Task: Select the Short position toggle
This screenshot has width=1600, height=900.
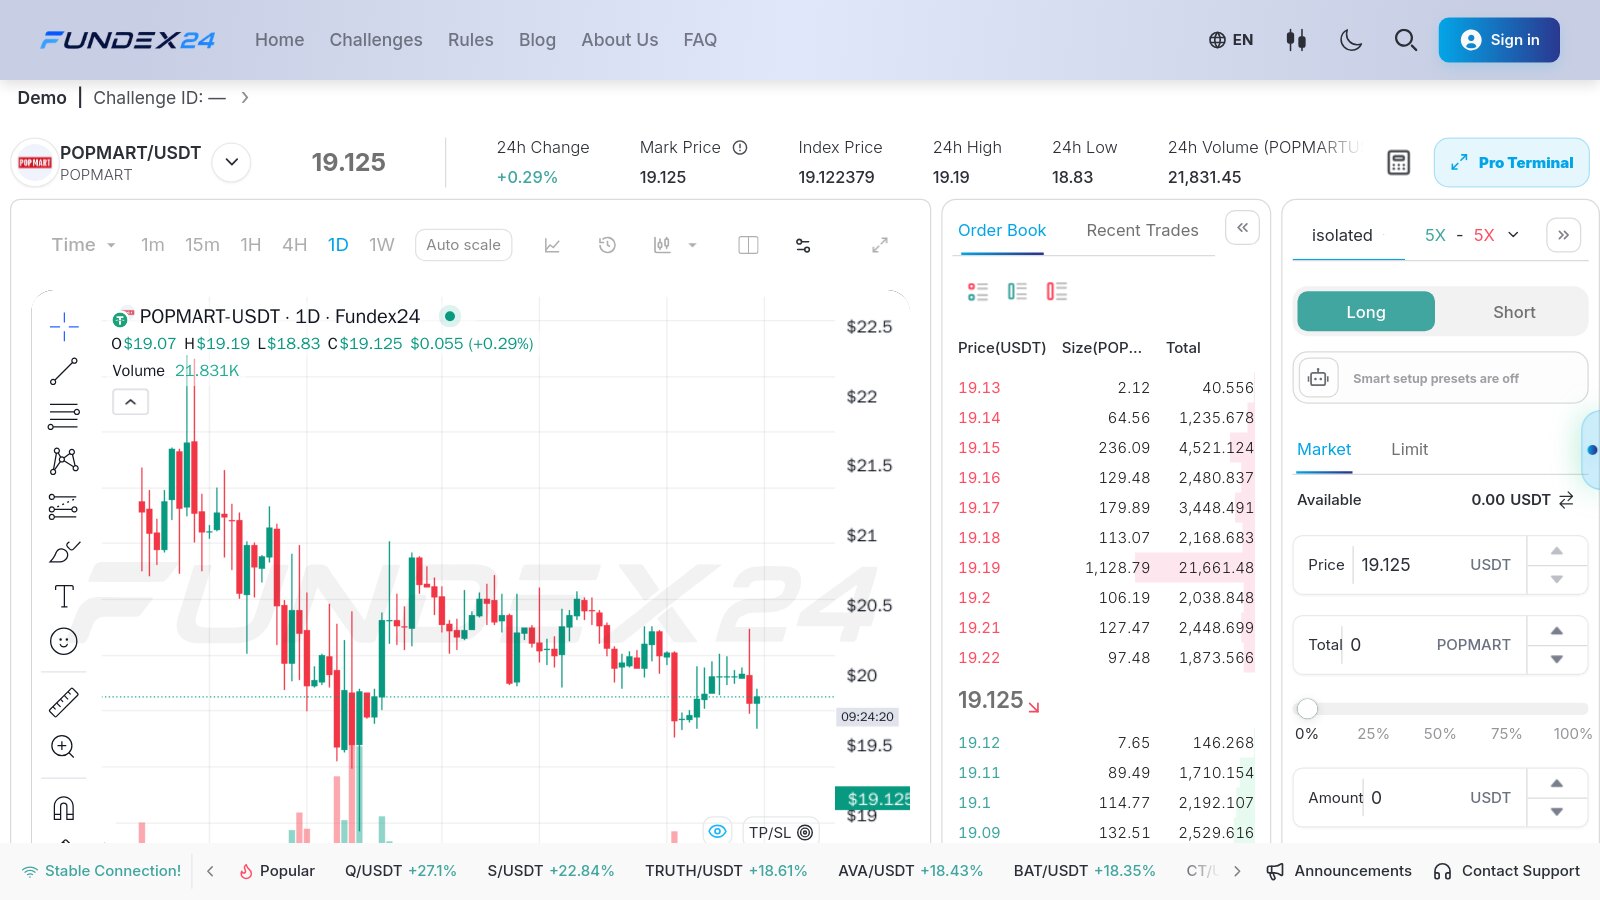Action: [x=1514, y=312]
